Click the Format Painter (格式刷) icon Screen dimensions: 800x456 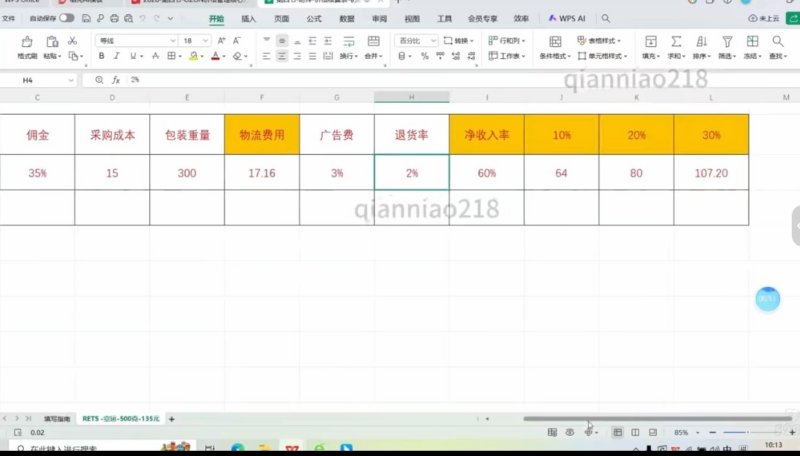click(x=27, y=41)
